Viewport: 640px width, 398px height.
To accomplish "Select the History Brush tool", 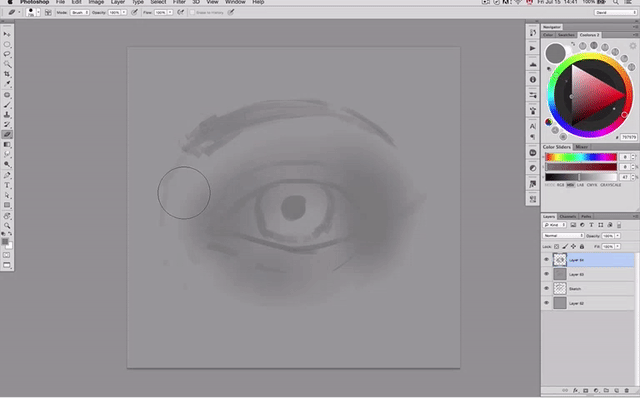I will coord(7,125).
